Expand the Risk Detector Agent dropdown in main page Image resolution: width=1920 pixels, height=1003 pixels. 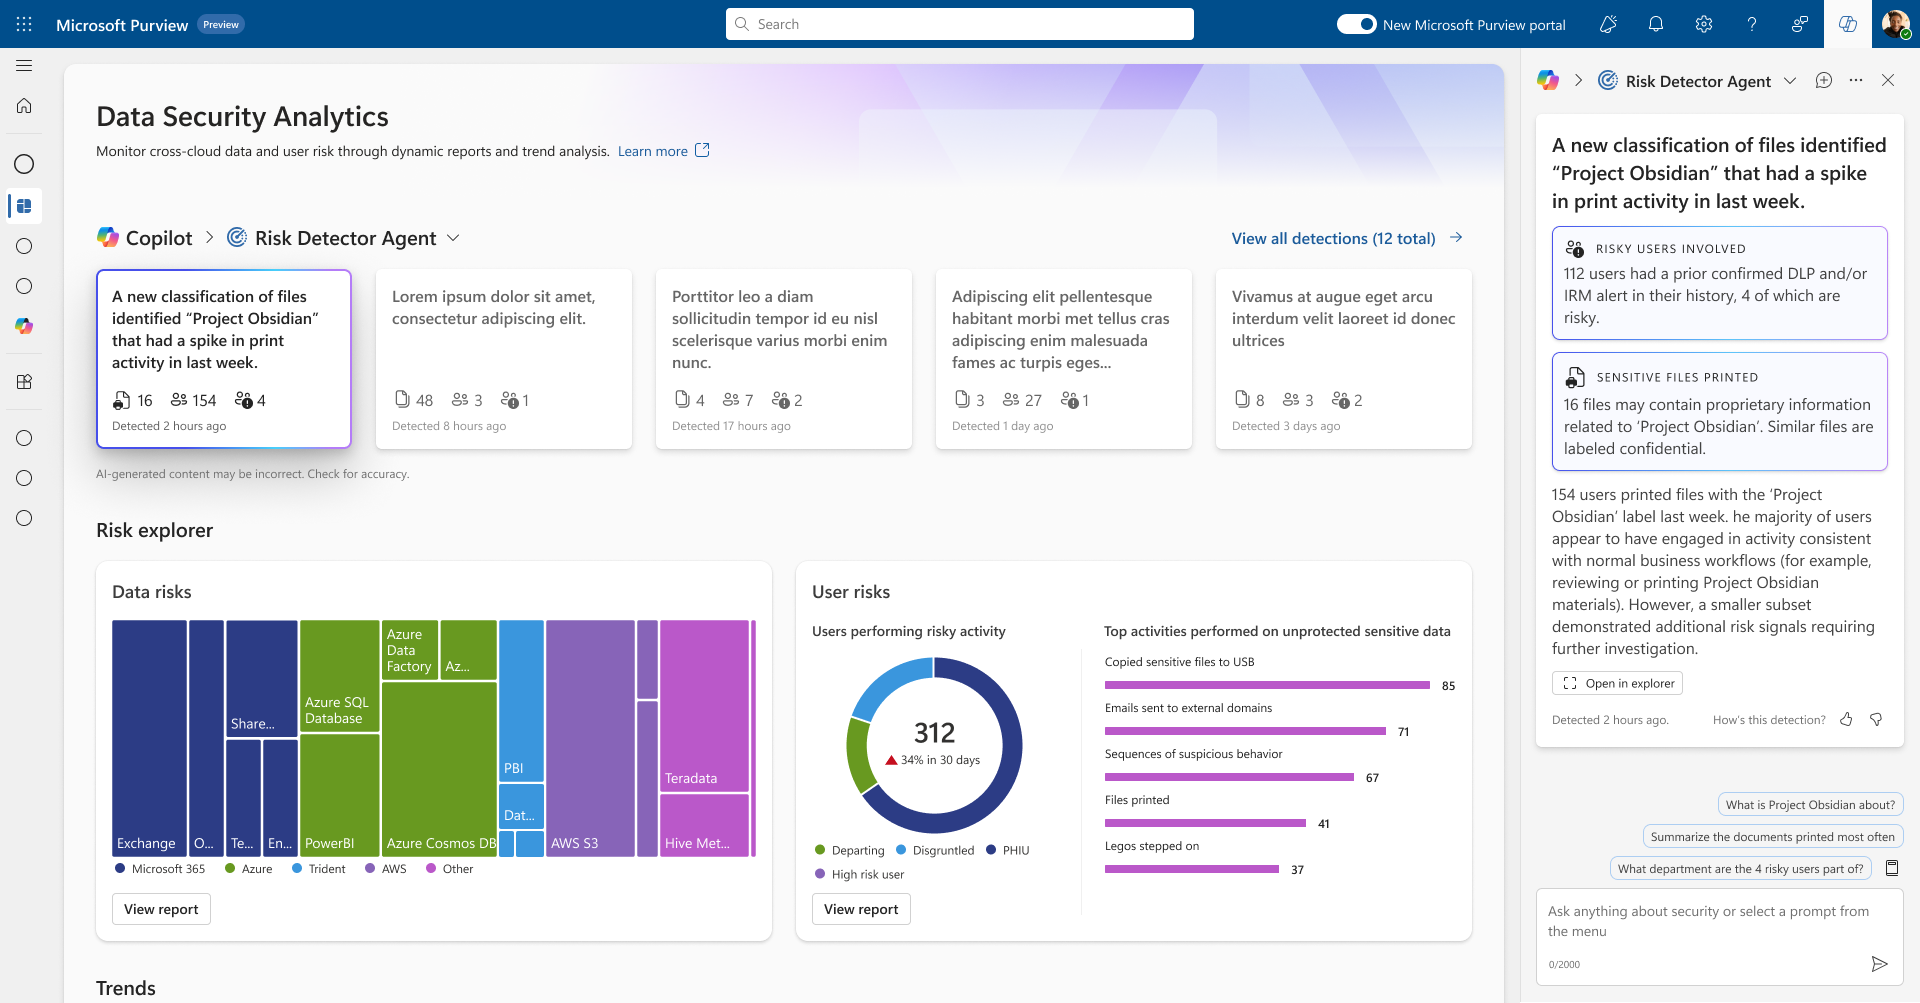[x=453, y=238]
